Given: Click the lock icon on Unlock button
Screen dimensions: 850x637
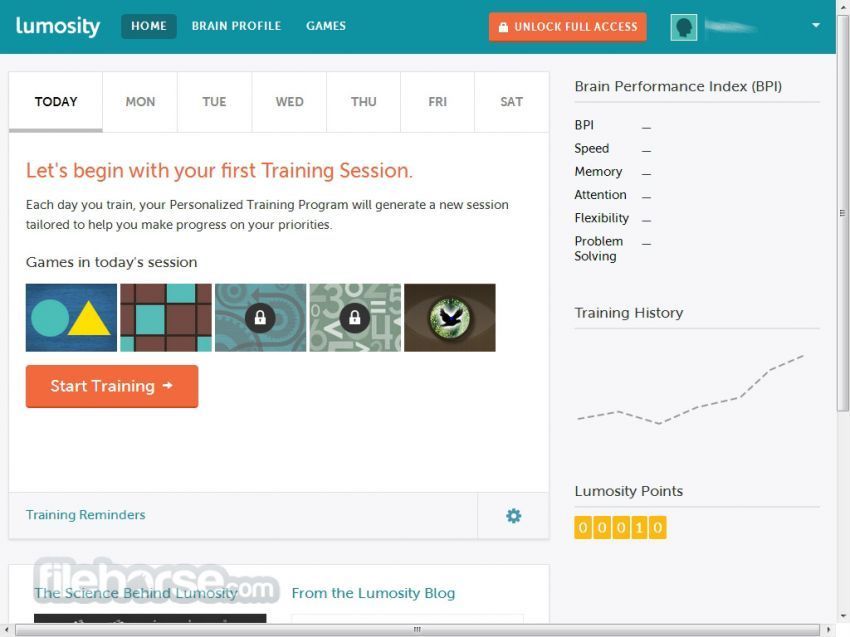Looking at the screenshot, I should pos(503,27).
